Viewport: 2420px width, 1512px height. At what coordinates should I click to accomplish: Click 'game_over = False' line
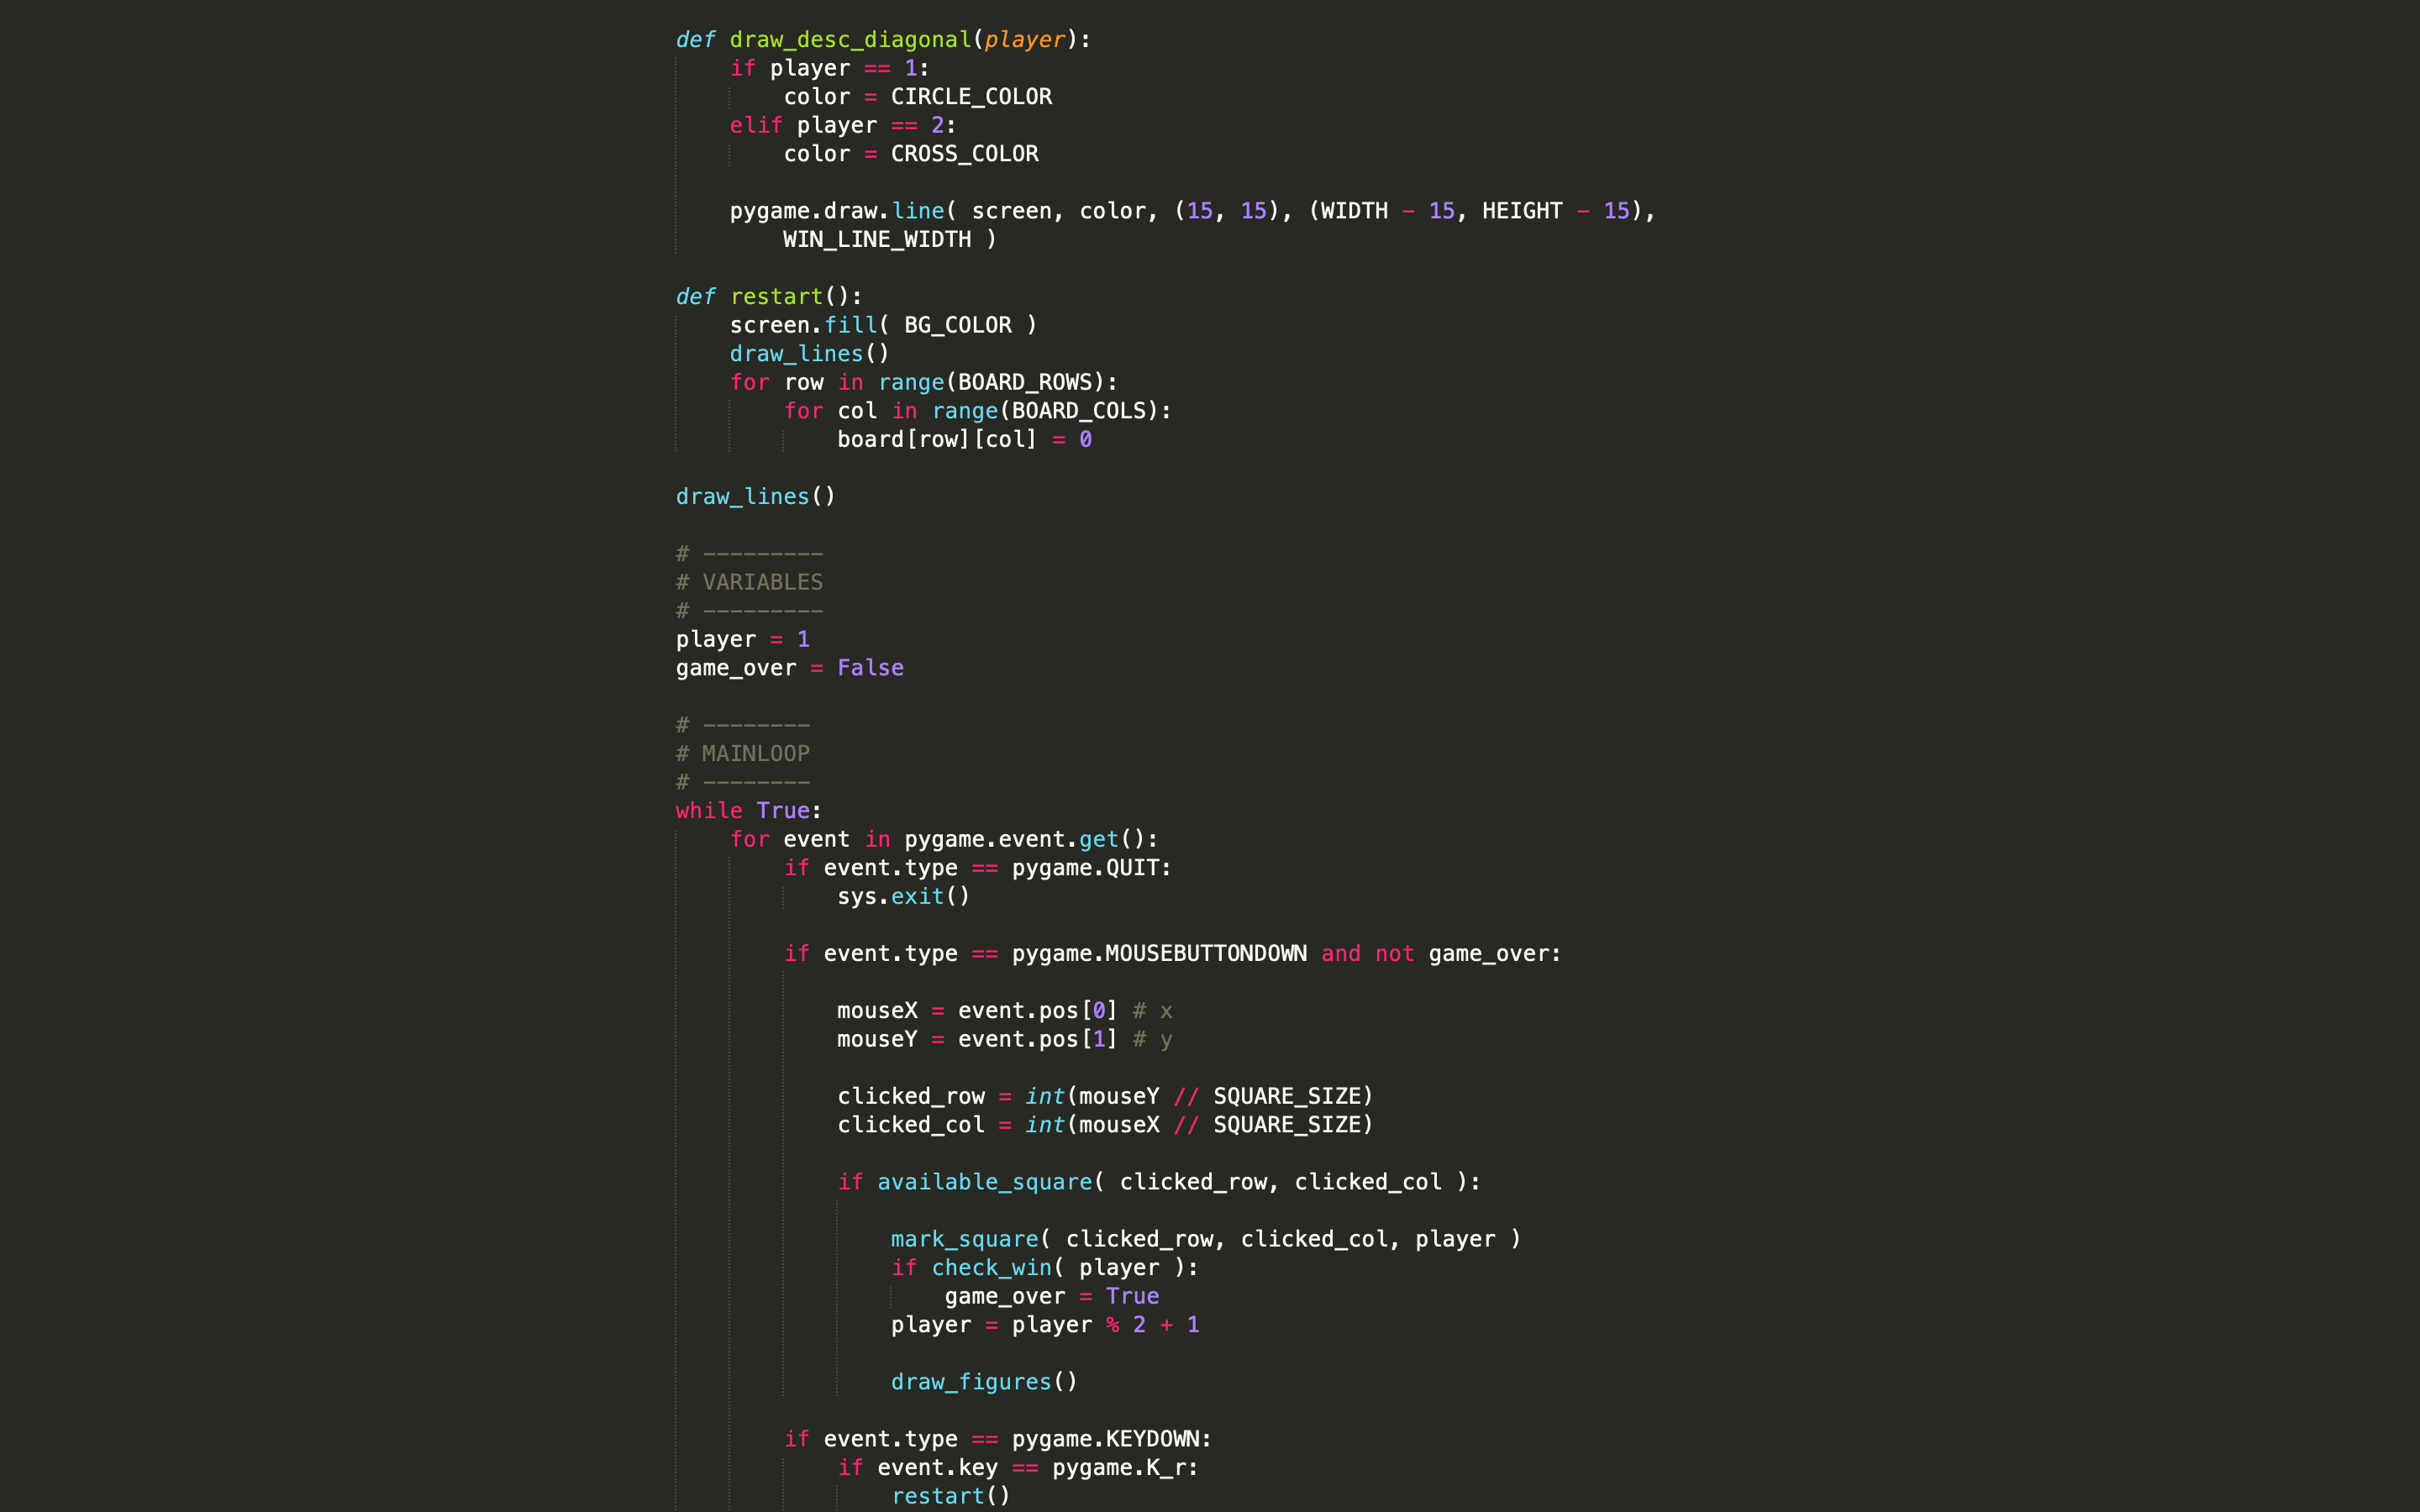tap(790, 668)
